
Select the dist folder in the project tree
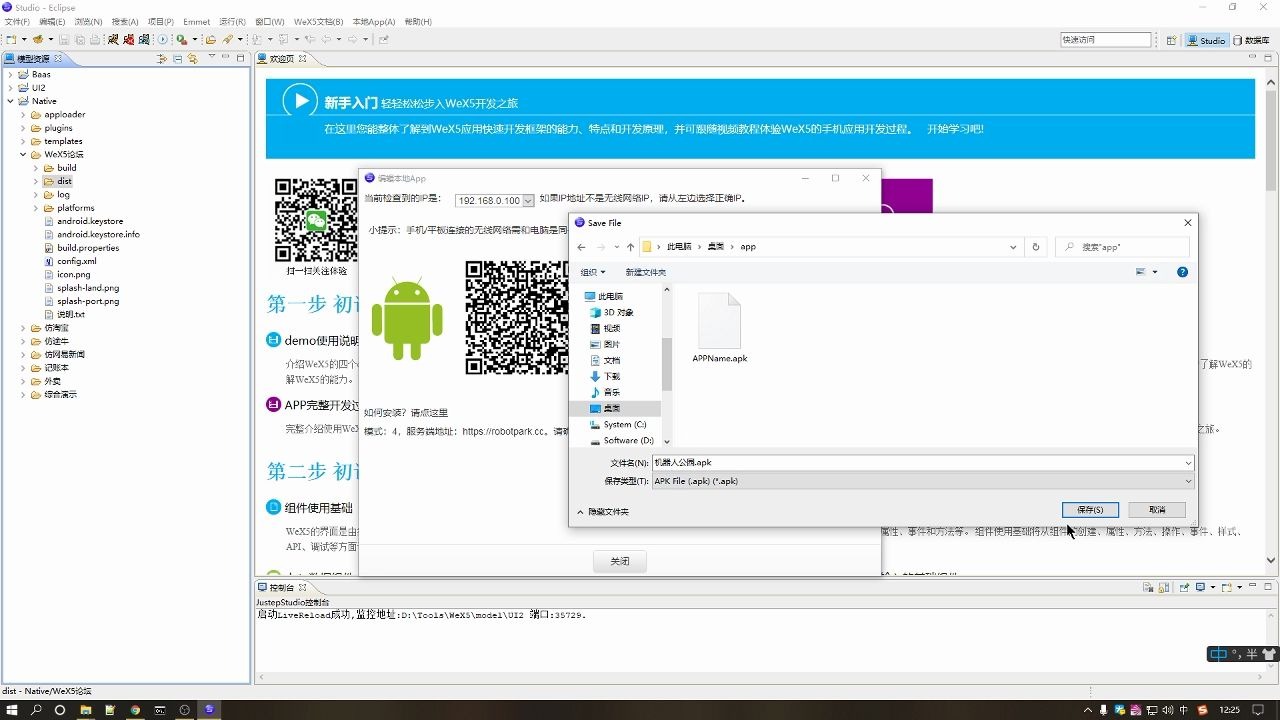pyautogui.click(x=58, y=181)
